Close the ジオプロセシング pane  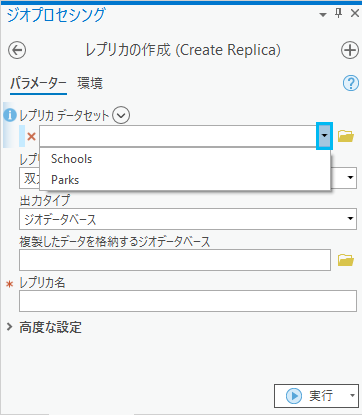355,13
